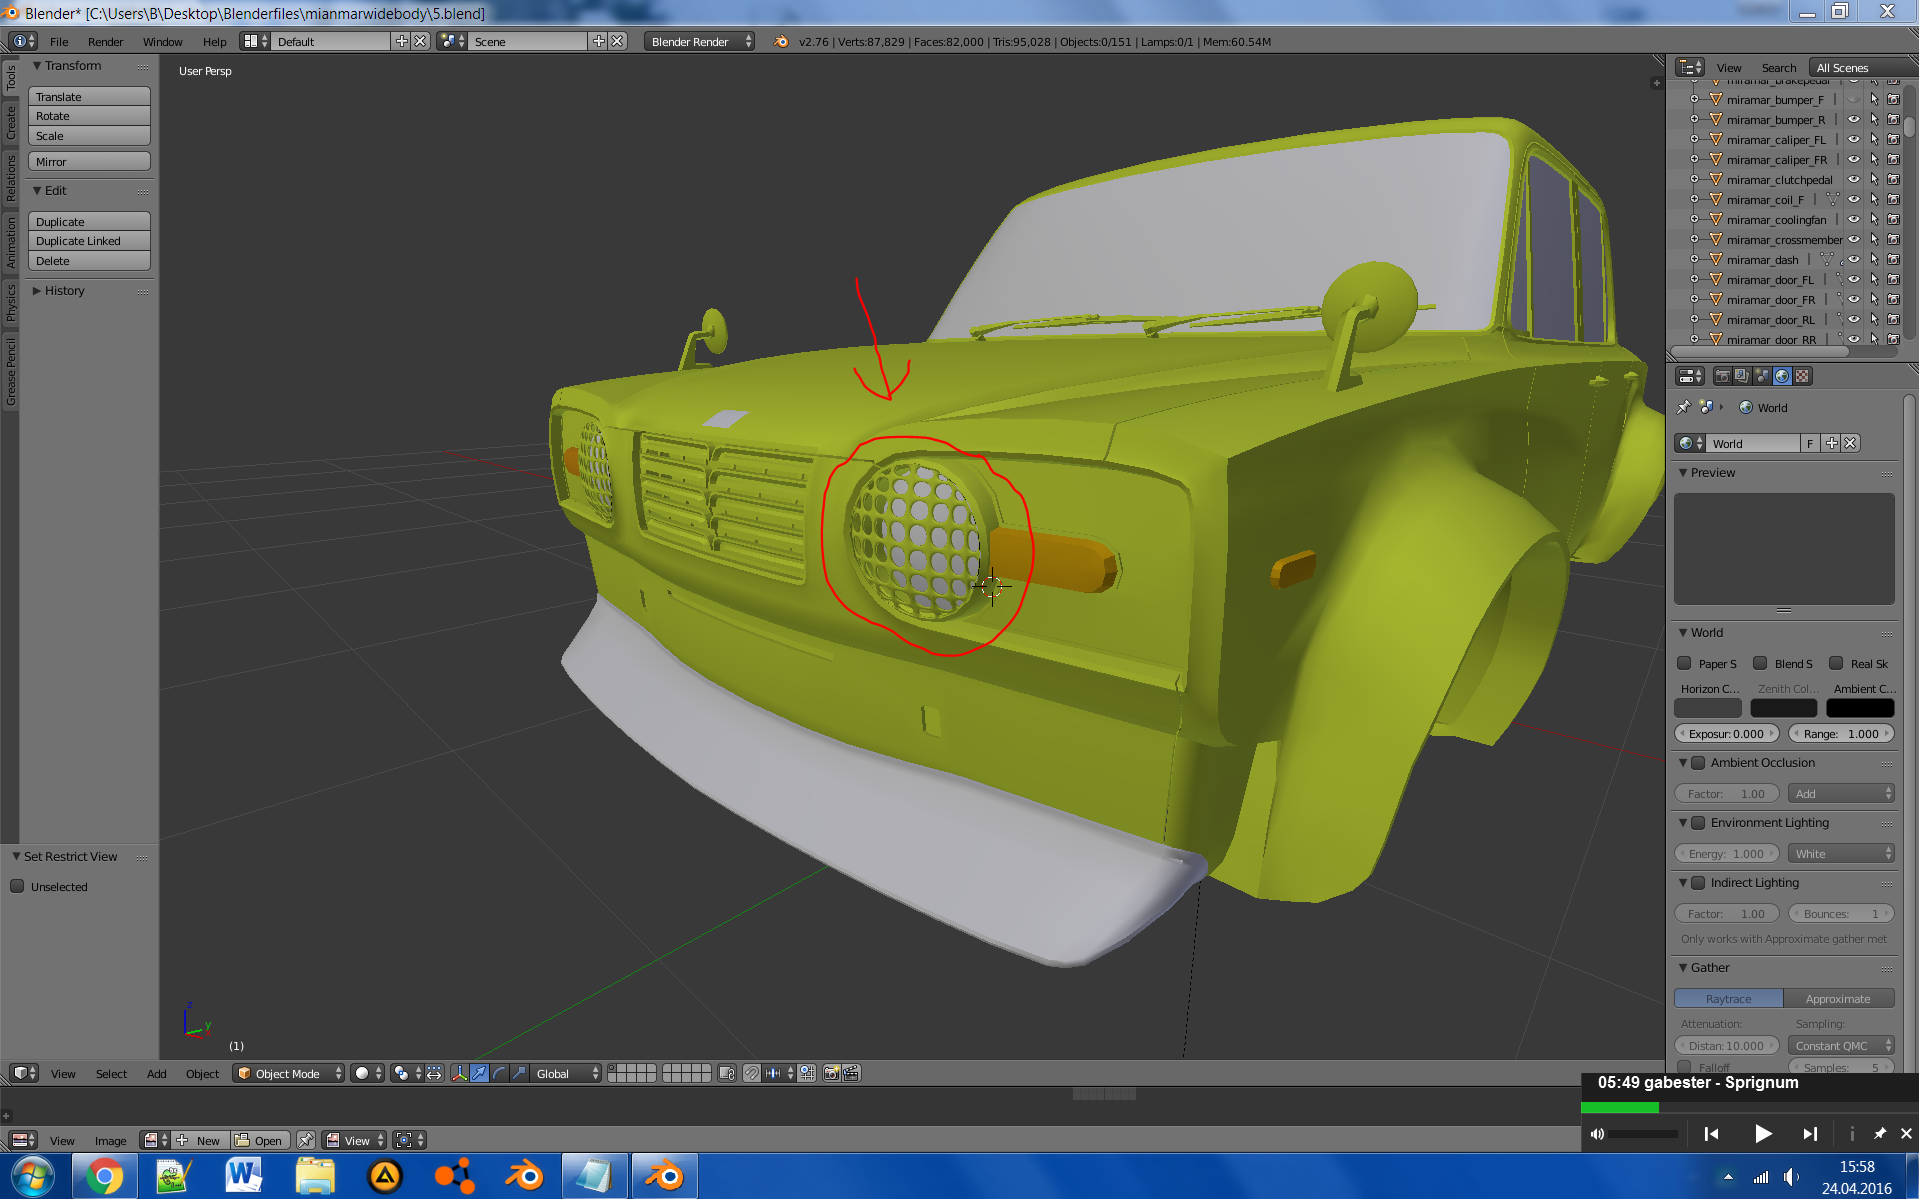1919x1199 pixels.
Task: Open the Environment Lighting White color dropdown
Action: point(1841,853)
